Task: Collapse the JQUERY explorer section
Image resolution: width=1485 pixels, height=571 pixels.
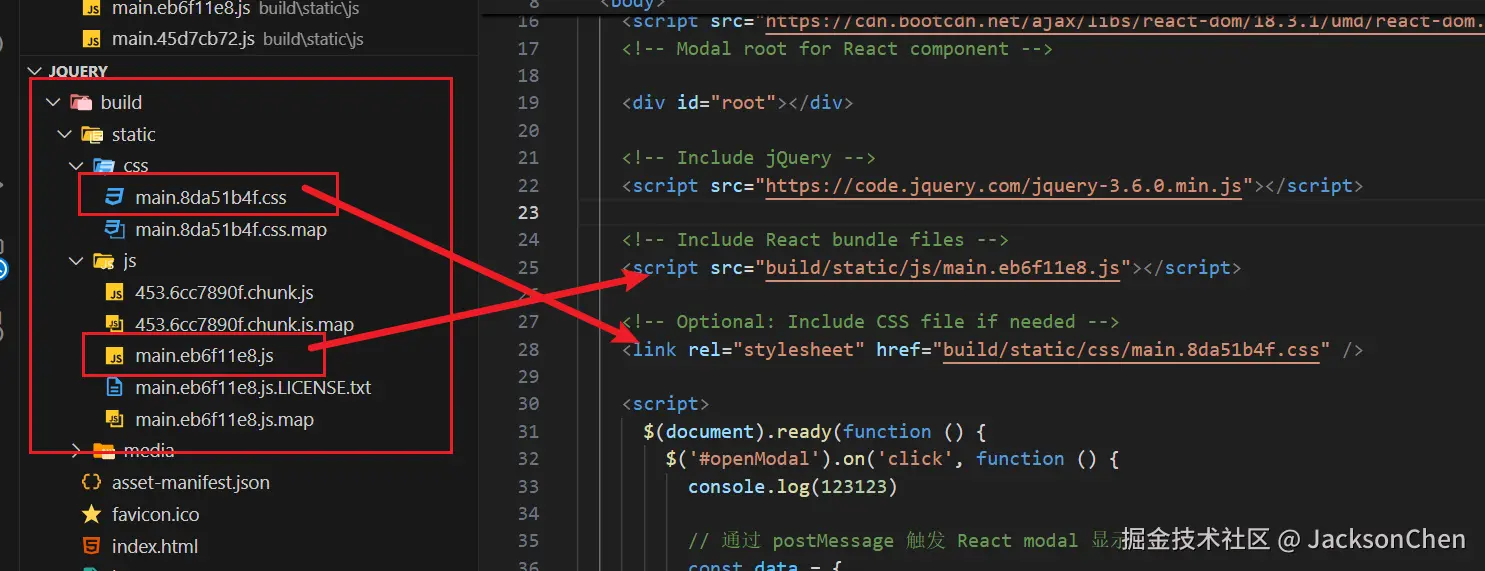Action: pyautogui.click(x=35, y=72)
